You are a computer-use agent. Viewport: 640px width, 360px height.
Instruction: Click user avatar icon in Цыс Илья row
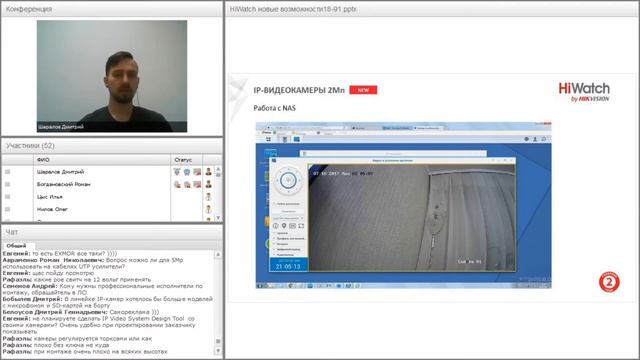pyautogui.click(x=209, y=197)
